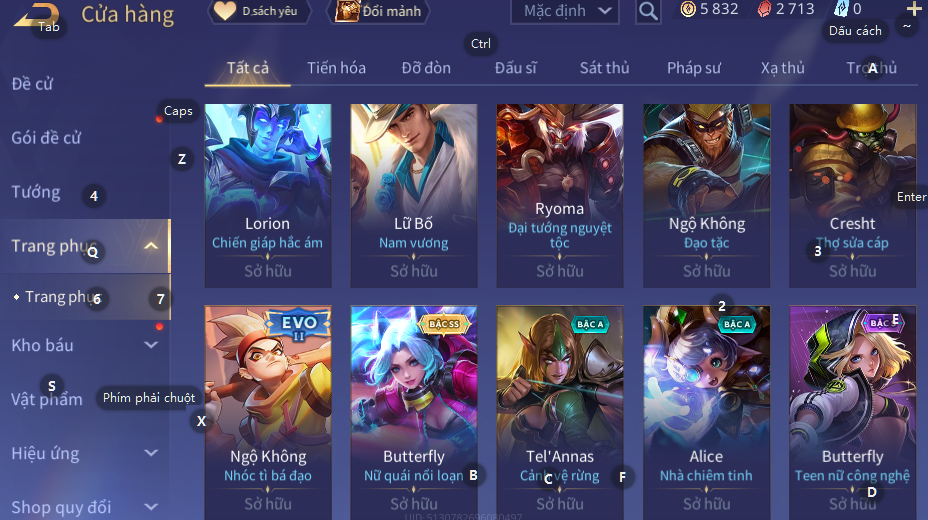
Task: Select the Sát thủ category tab
Action: [x=604, y=68]
